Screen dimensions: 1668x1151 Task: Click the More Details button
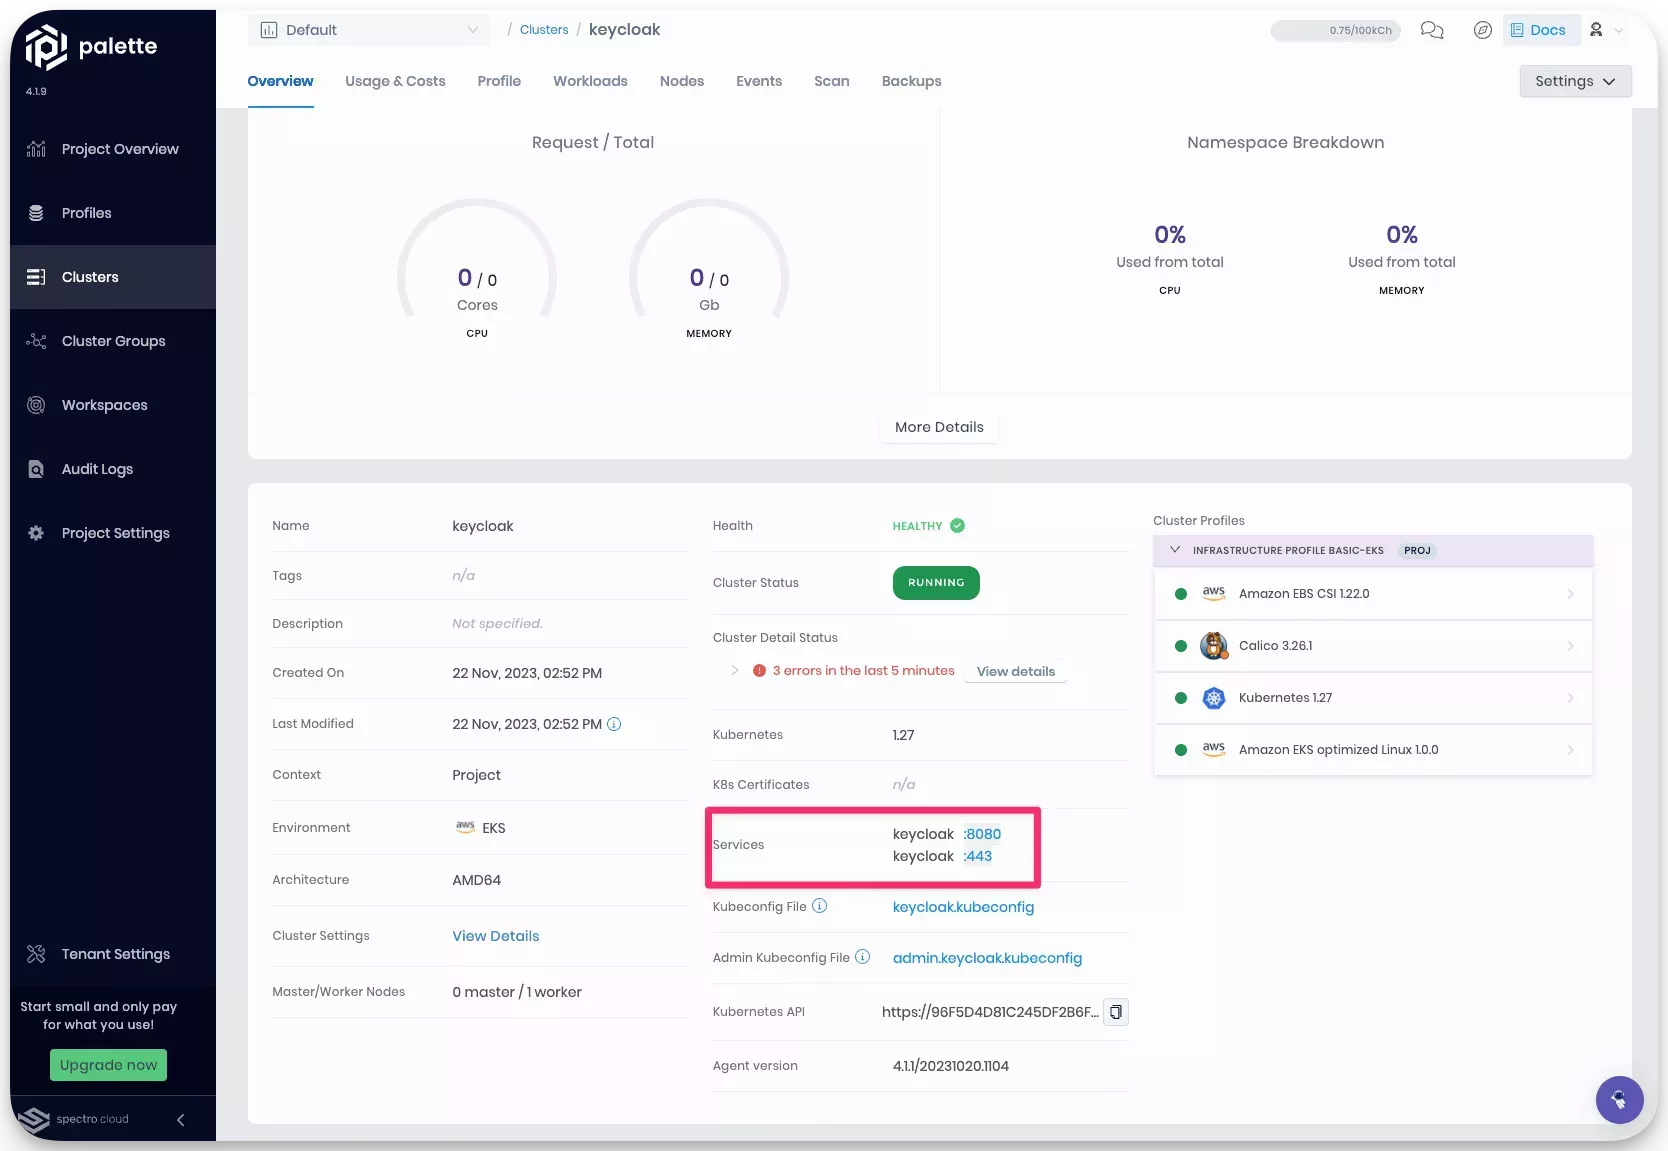pyautogui.click(x=938, y=427)
